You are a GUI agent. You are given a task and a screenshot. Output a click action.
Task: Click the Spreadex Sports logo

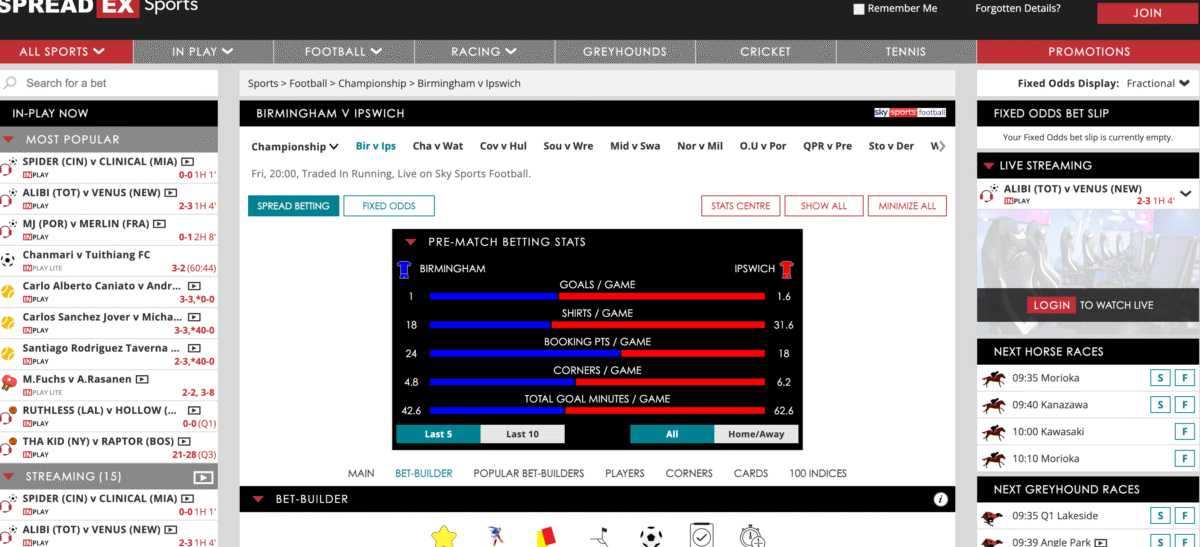[99, 7]
